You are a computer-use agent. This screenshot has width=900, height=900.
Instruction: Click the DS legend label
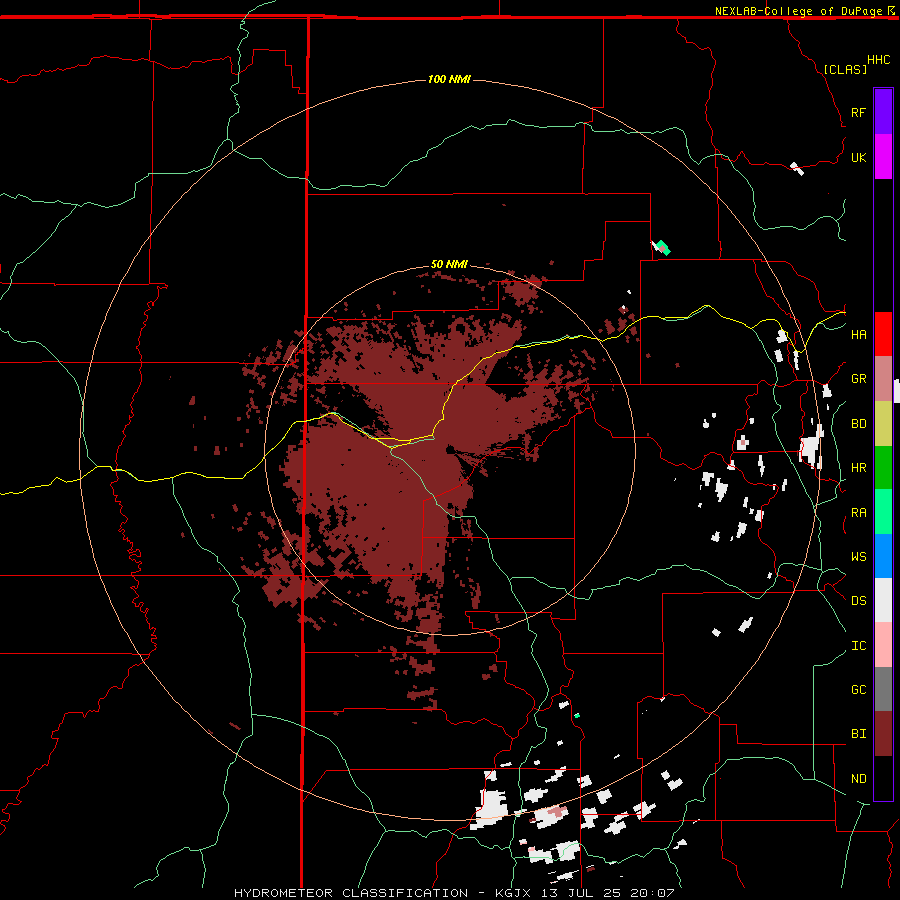click(858, 601)
